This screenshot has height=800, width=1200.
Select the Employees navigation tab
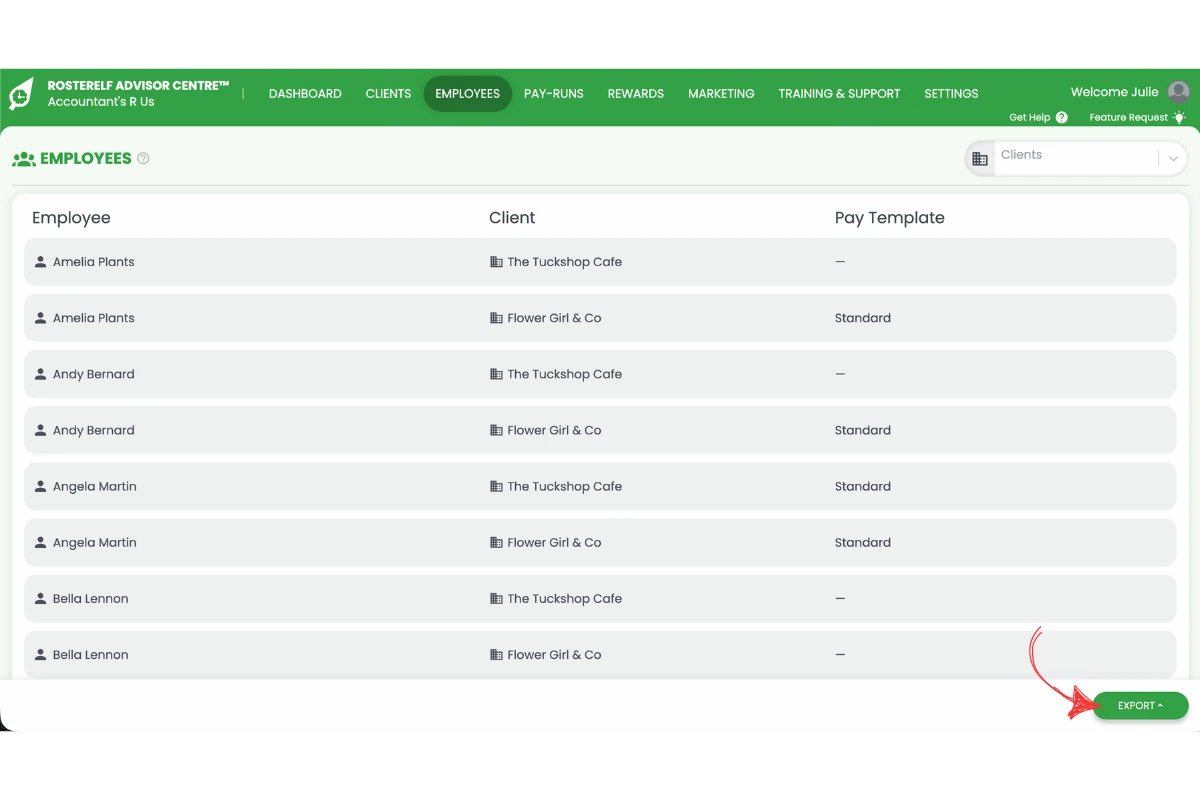click(467, 93)
